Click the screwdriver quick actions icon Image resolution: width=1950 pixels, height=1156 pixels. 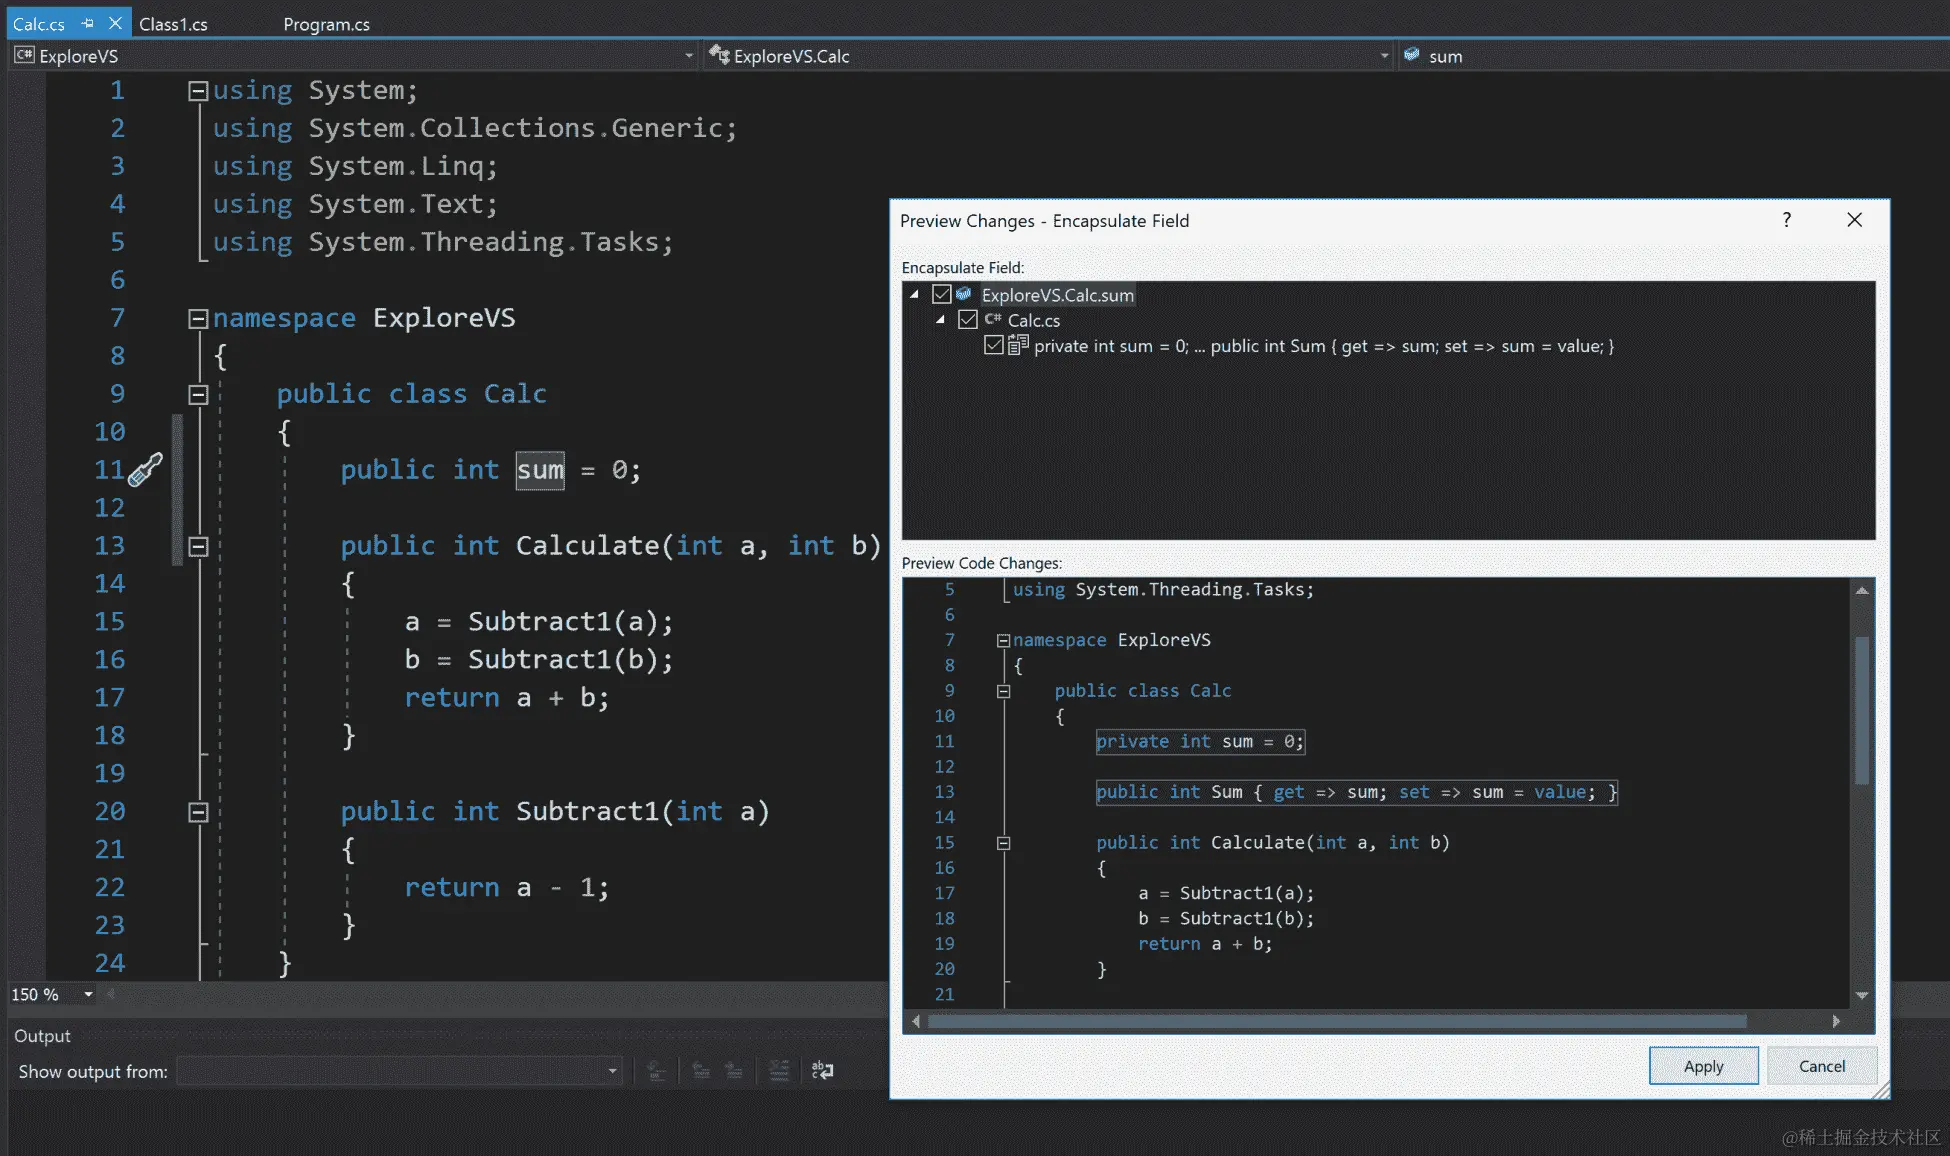(146, 469)
